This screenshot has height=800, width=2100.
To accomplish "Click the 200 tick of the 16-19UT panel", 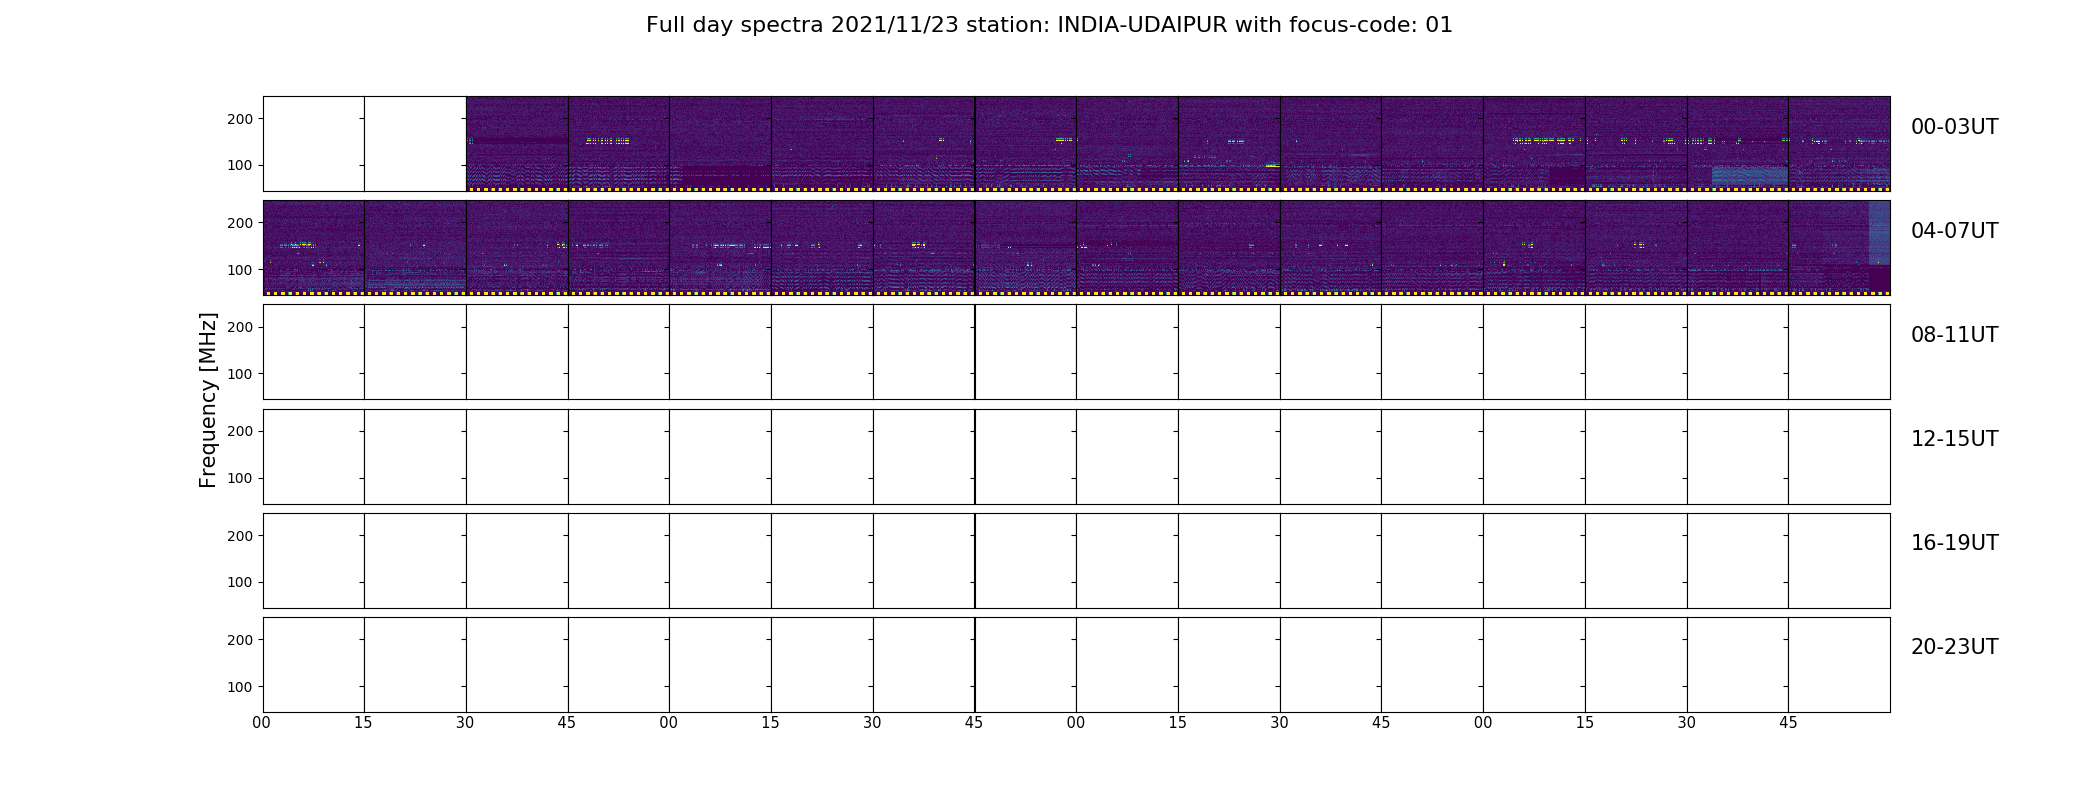I will click(240, 536).
